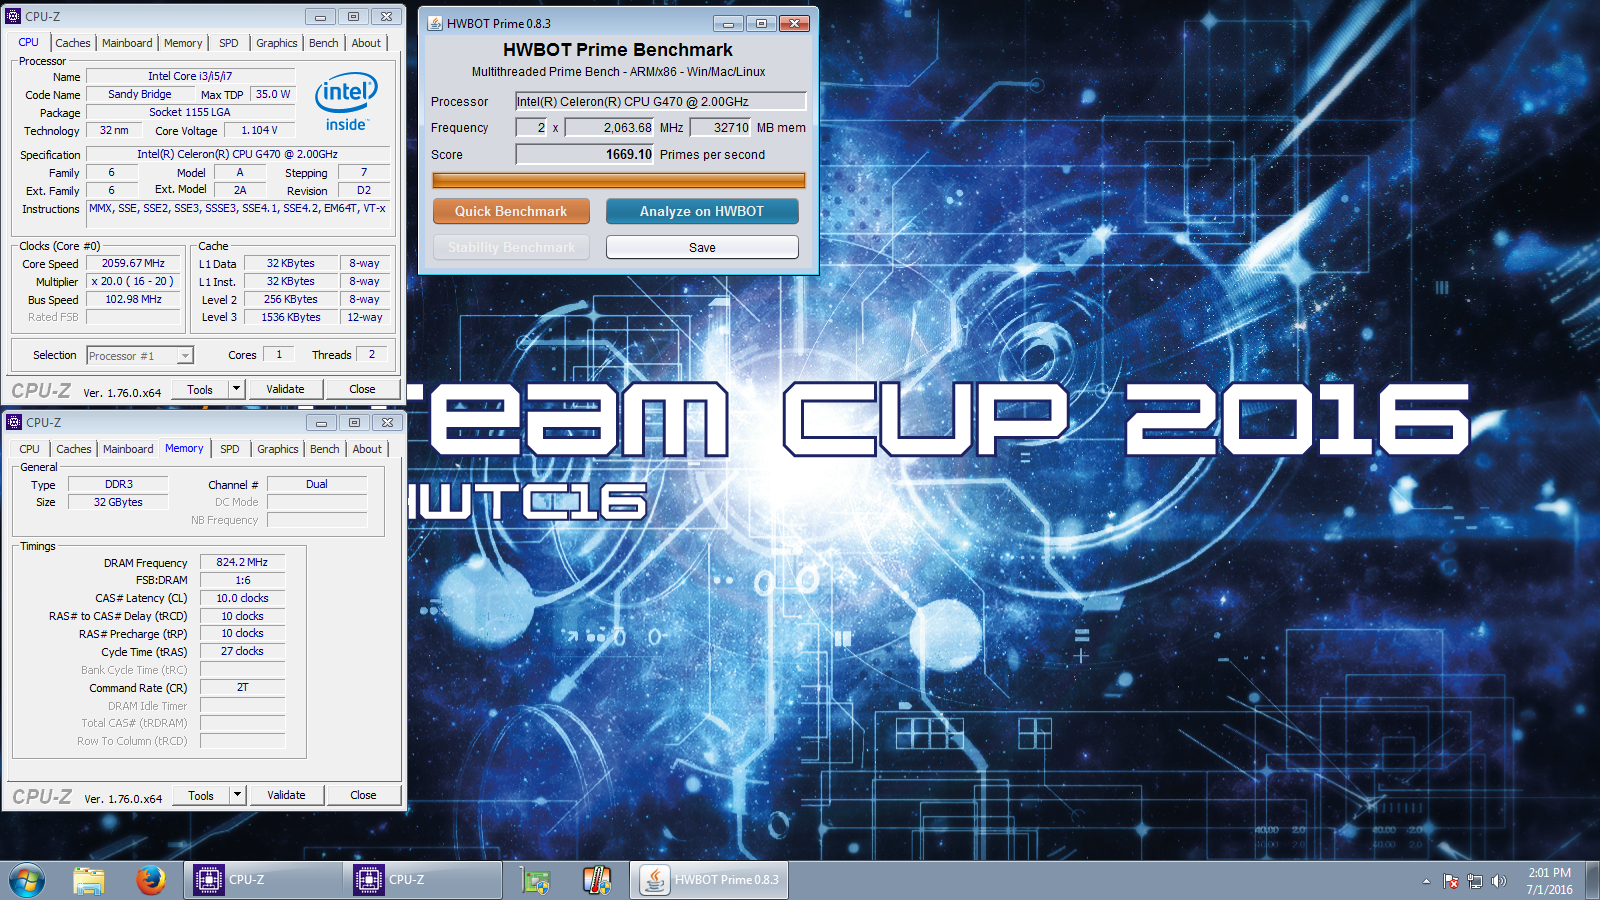The image size is (1600, 900).
Task: Click the DRAM Frequency value 824.2 MHz
Action: pos(242,562)
